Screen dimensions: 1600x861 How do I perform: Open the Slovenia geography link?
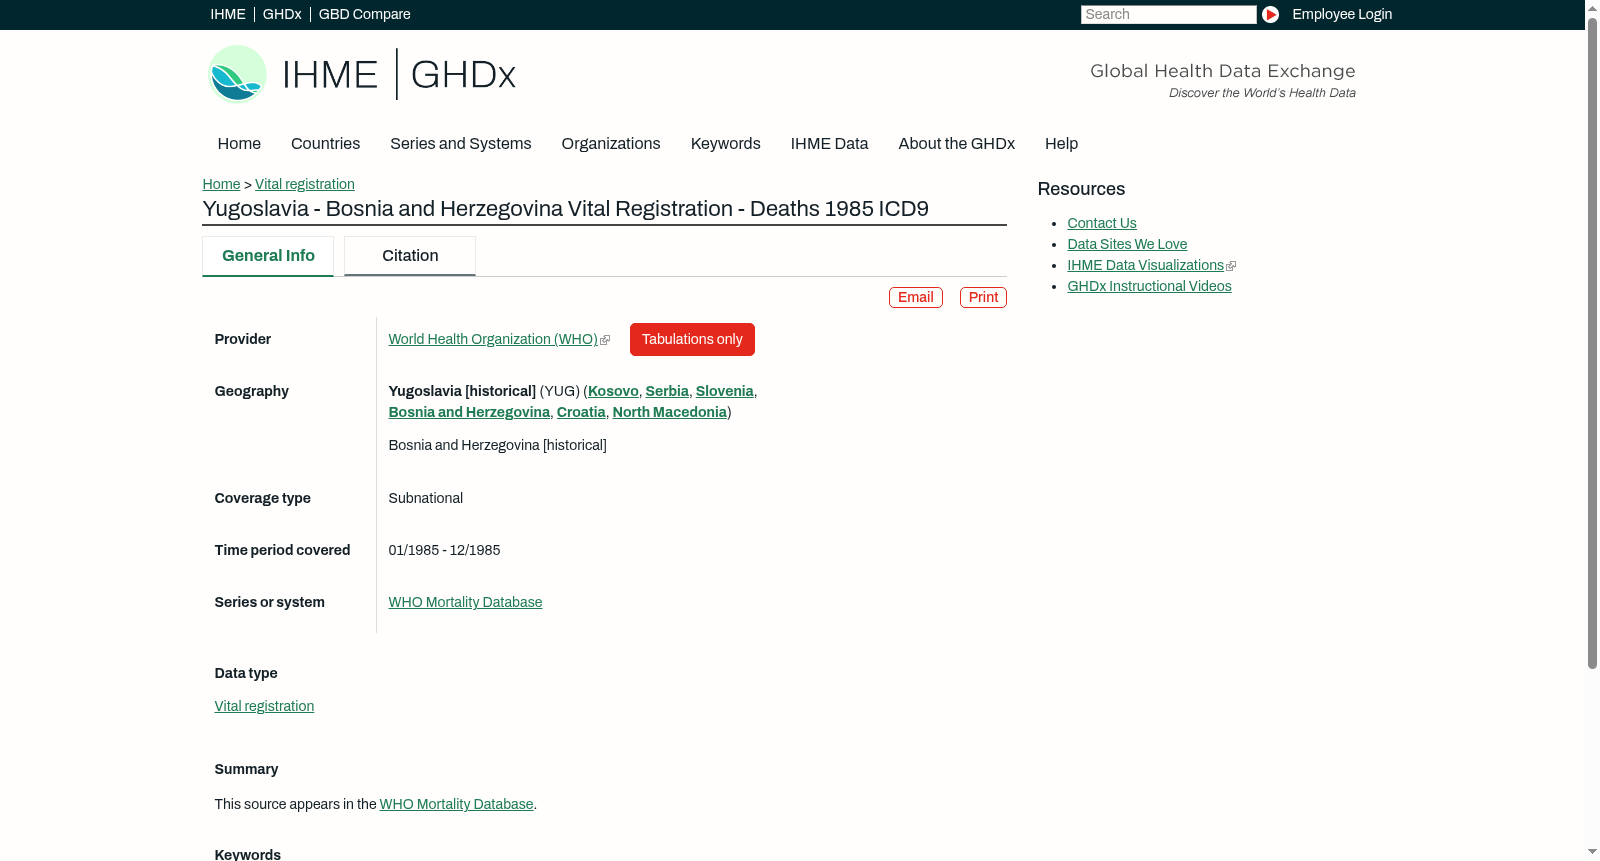point(725,392)
